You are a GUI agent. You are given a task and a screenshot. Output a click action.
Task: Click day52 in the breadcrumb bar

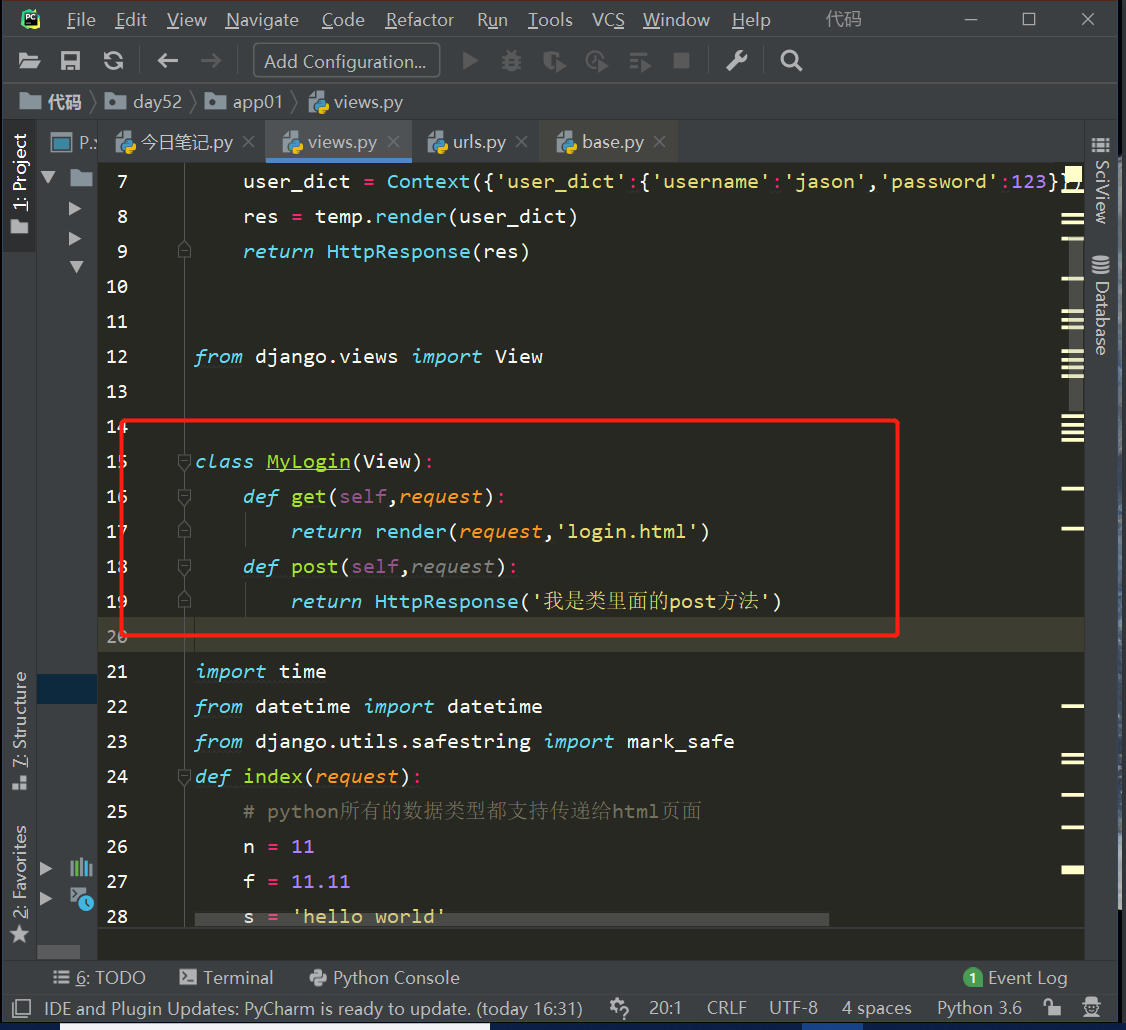click(144, 102)
